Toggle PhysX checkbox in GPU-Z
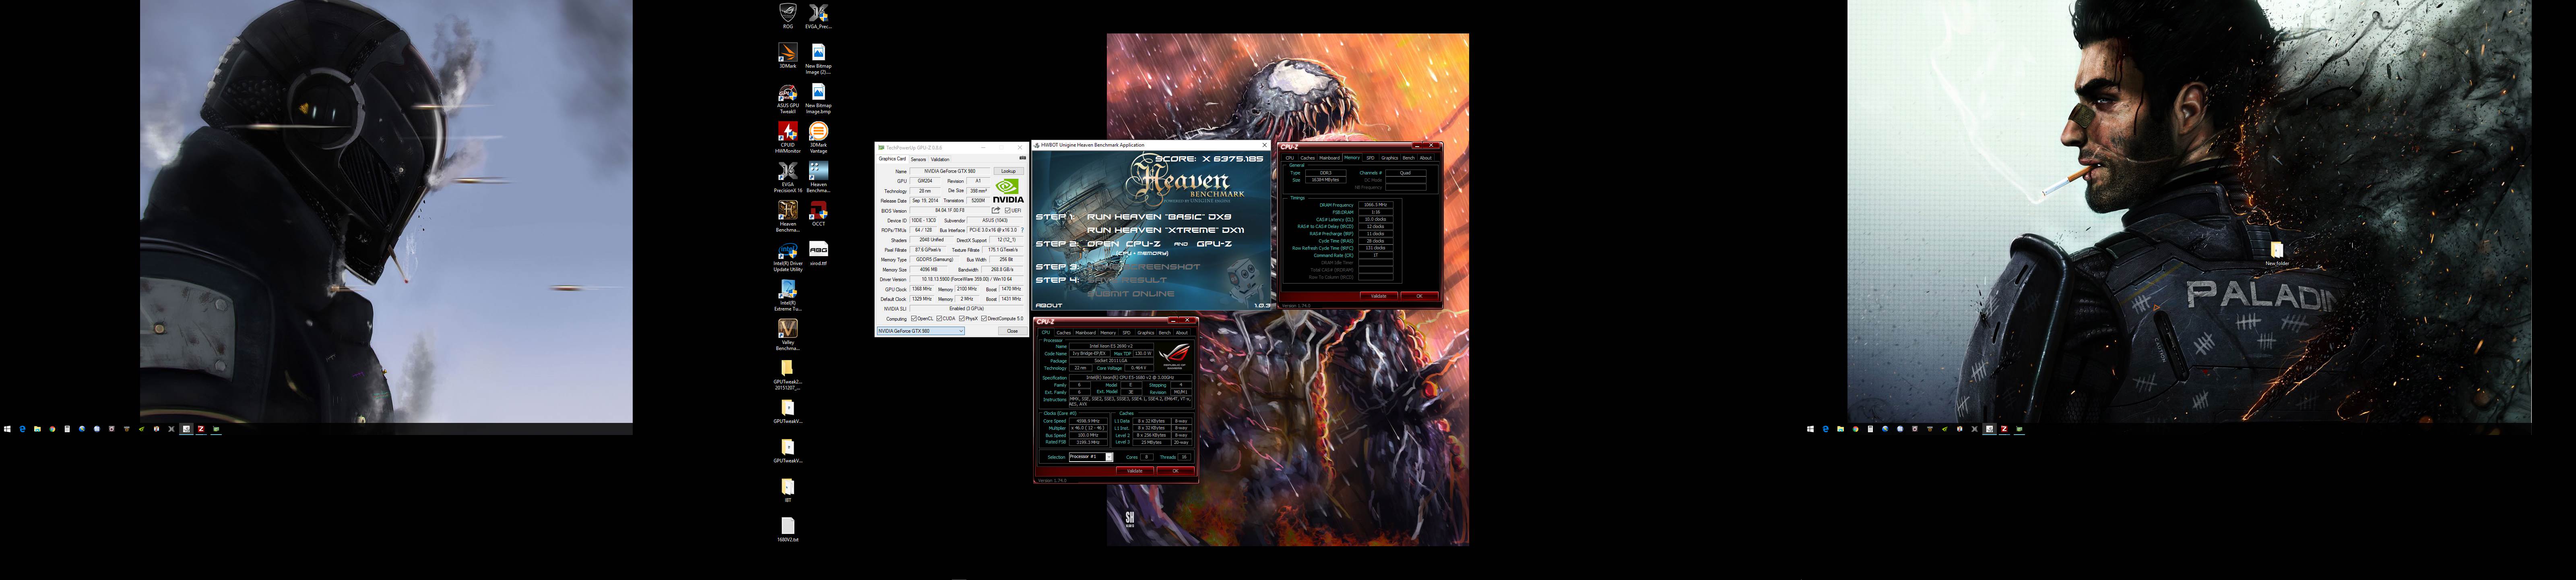This screenshot has width=2576, height=580. [x=962, y=319]
